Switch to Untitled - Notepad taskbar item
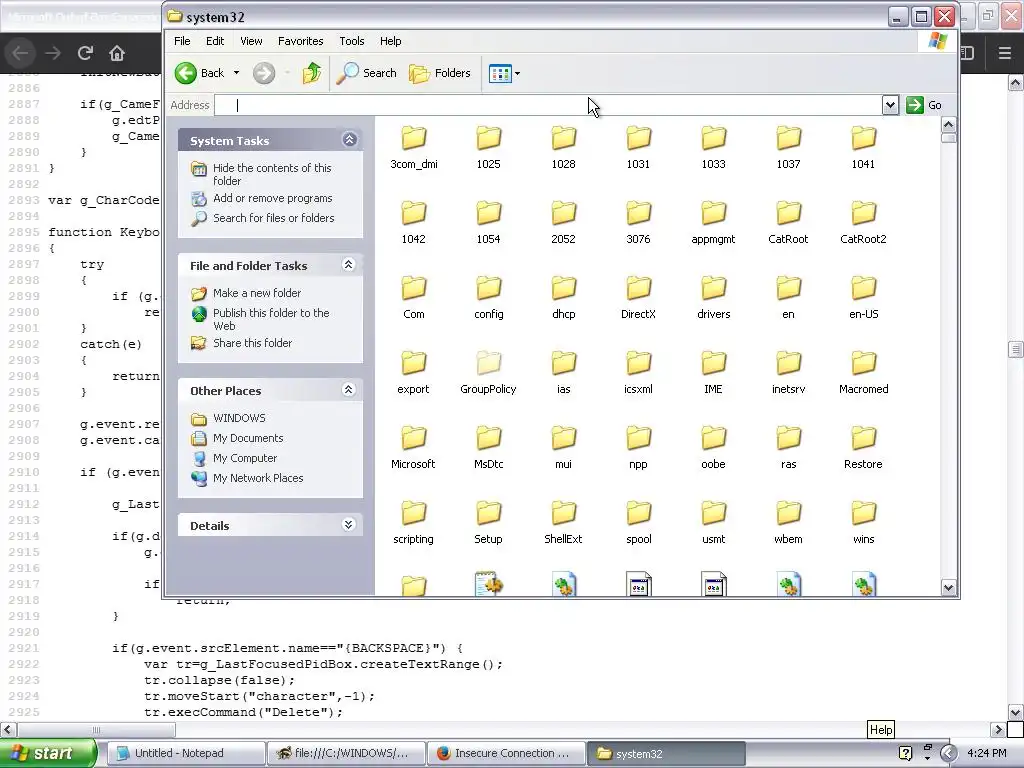Image resolution: width=1024 pixels, height=768 pixels. point(185,753)
